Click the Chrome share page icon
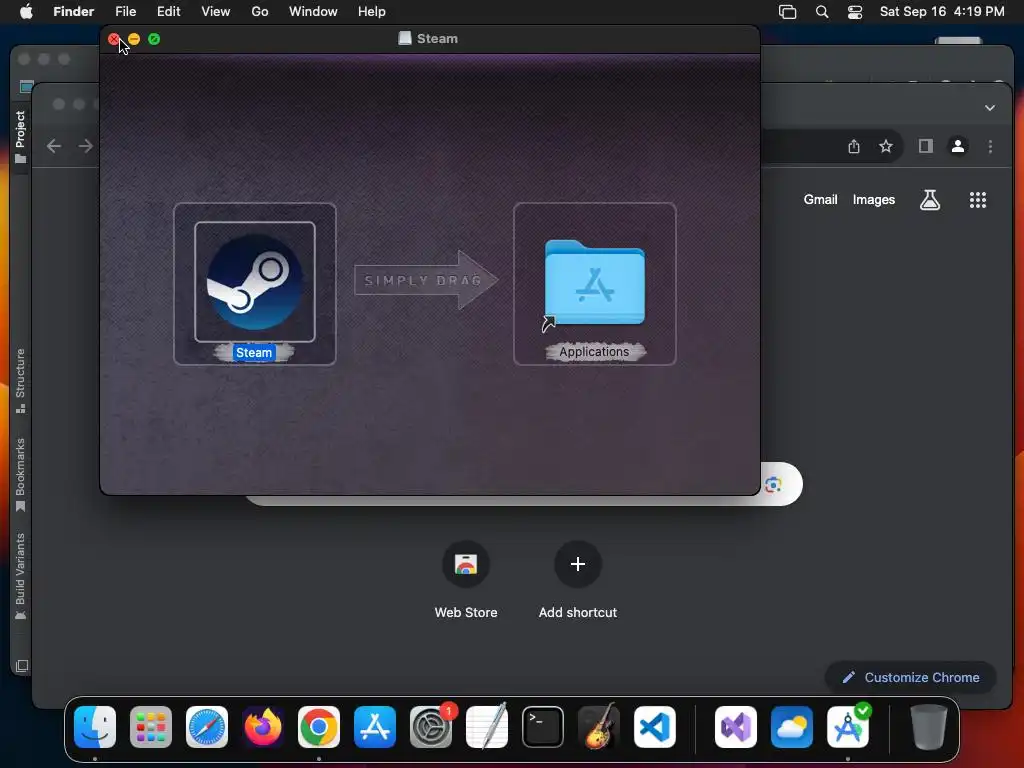 pyautogui.click(x=854, y=146)
